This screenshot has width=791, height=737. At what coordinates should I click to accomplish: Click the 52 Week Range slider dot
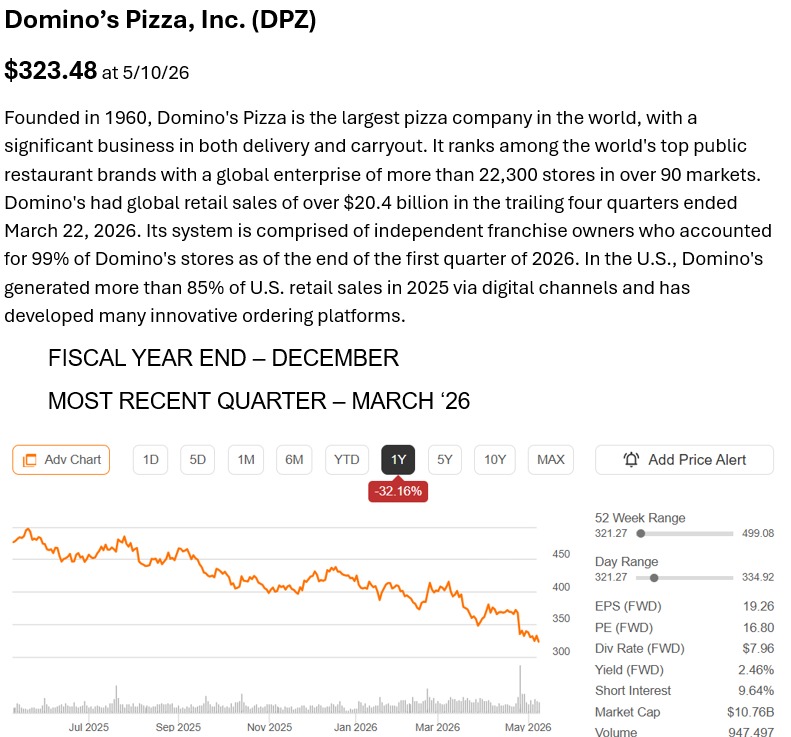641,534
